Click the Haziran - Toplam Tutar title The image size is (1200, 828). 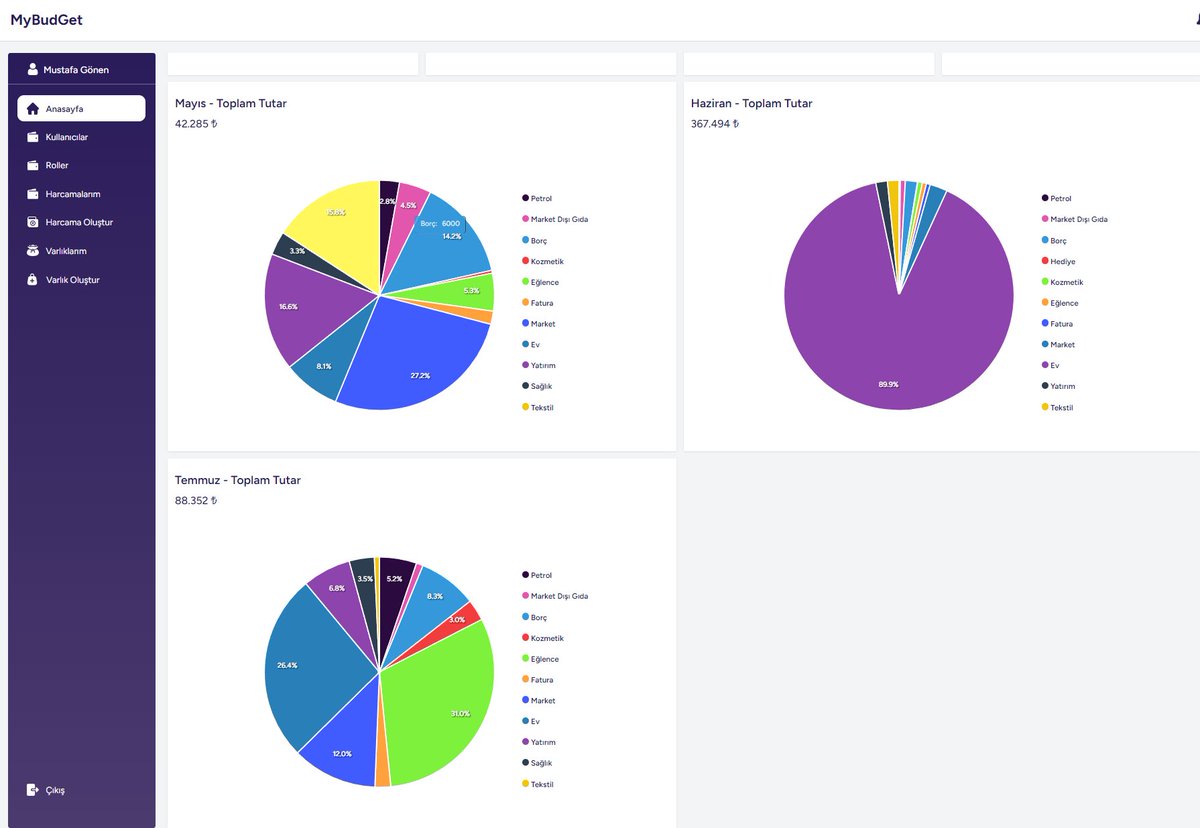click(x=752, y=103)
